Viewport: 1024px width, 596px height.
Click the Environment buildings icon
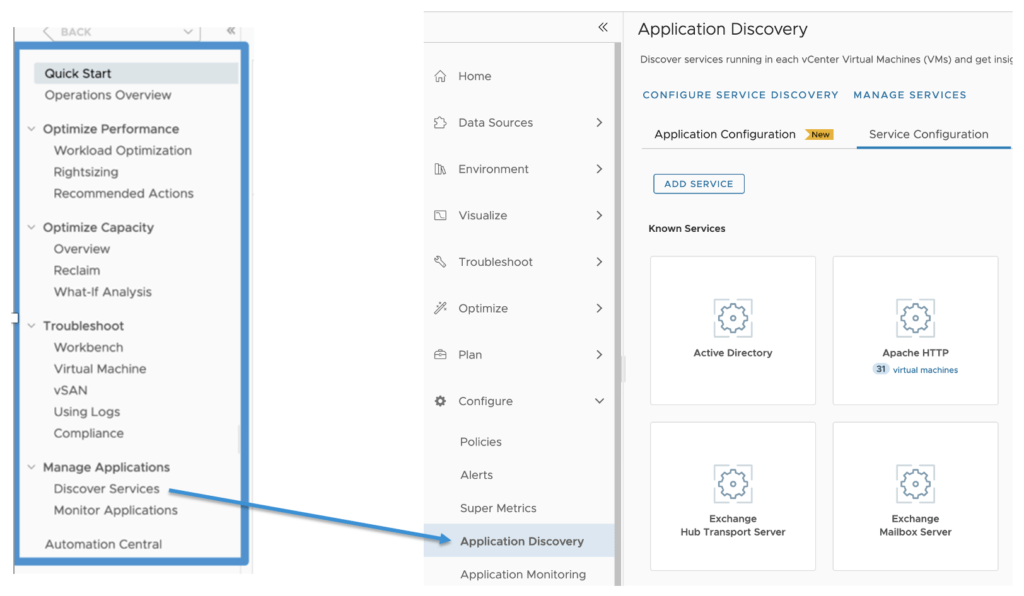pyautogui.click(x=440, y=169)
